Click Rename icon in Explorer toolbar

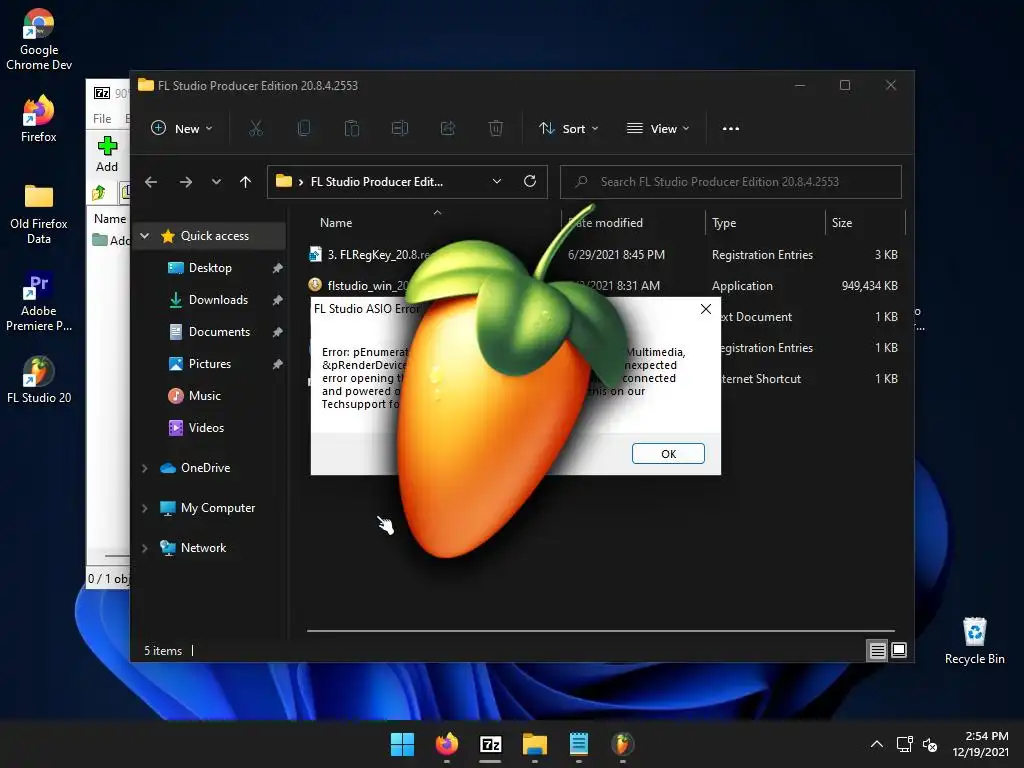(x=400, y=129)
